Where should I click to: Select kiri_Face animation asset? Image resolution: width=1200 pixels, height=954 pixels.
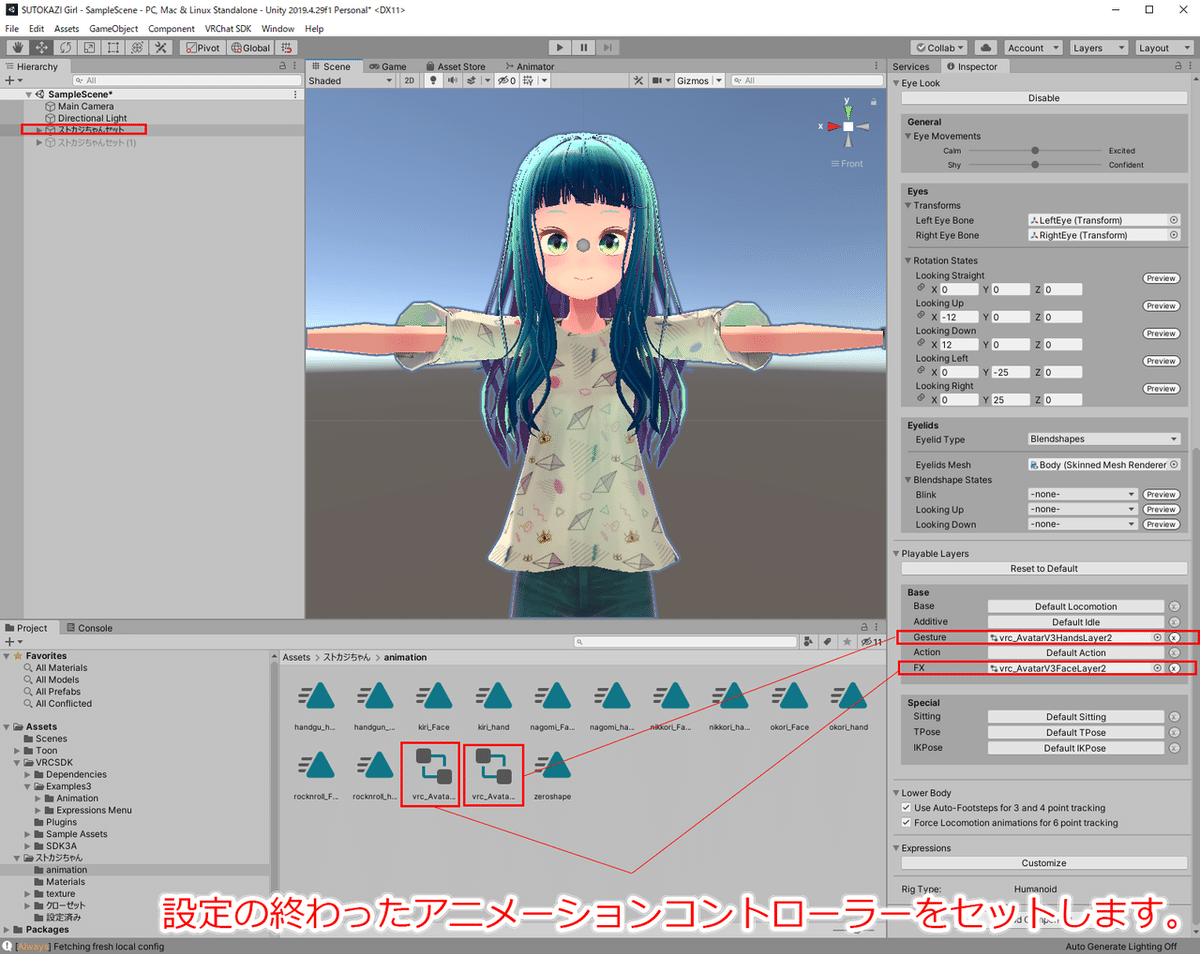point(436,705)
